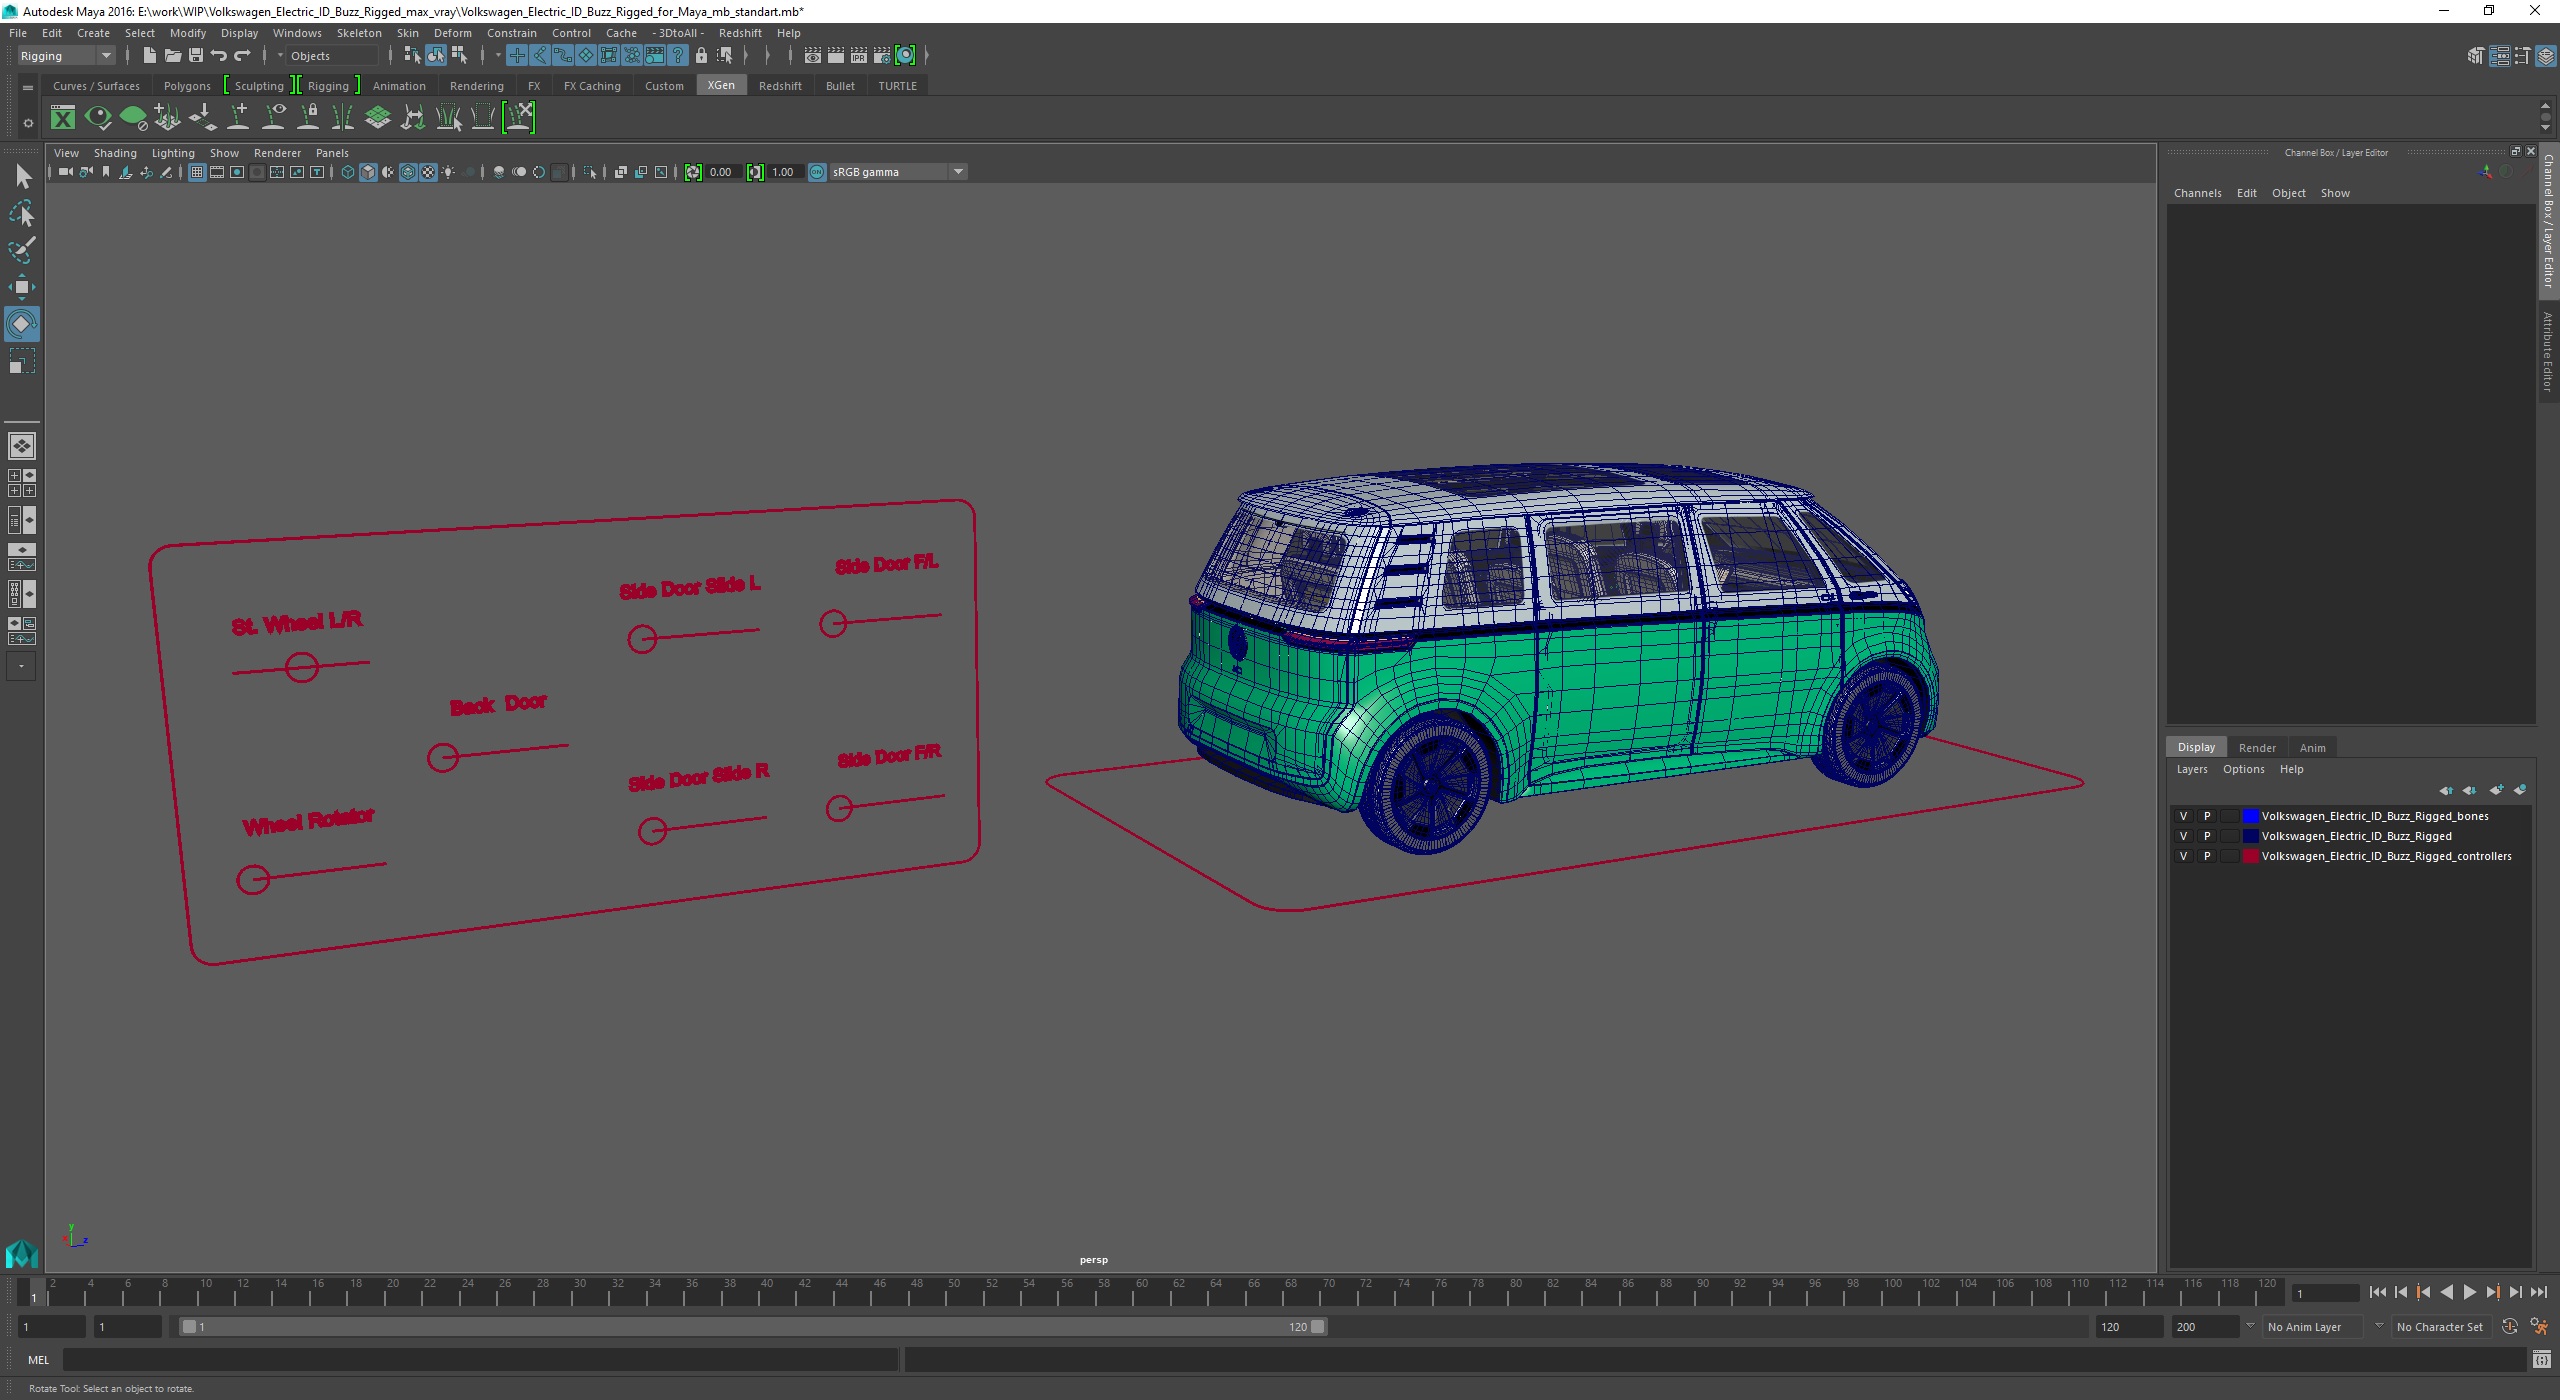Click the timeline range slider bar
The image size is (2560, 1400).
(x=753, y=1327)
